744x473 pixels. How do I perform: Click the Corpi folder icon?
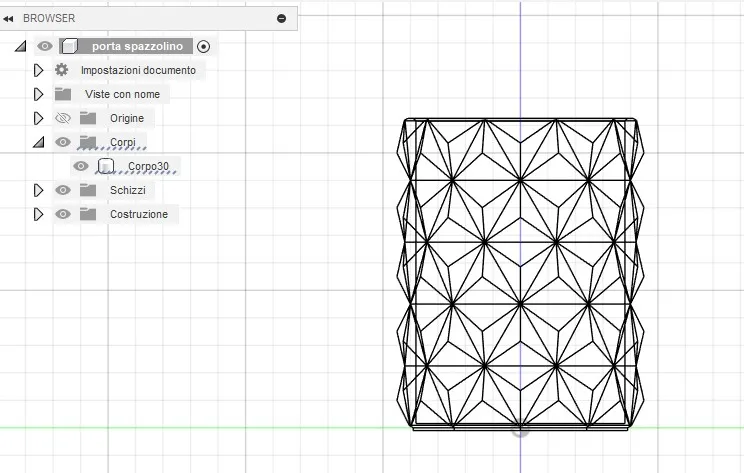click(x=88, y=142)
